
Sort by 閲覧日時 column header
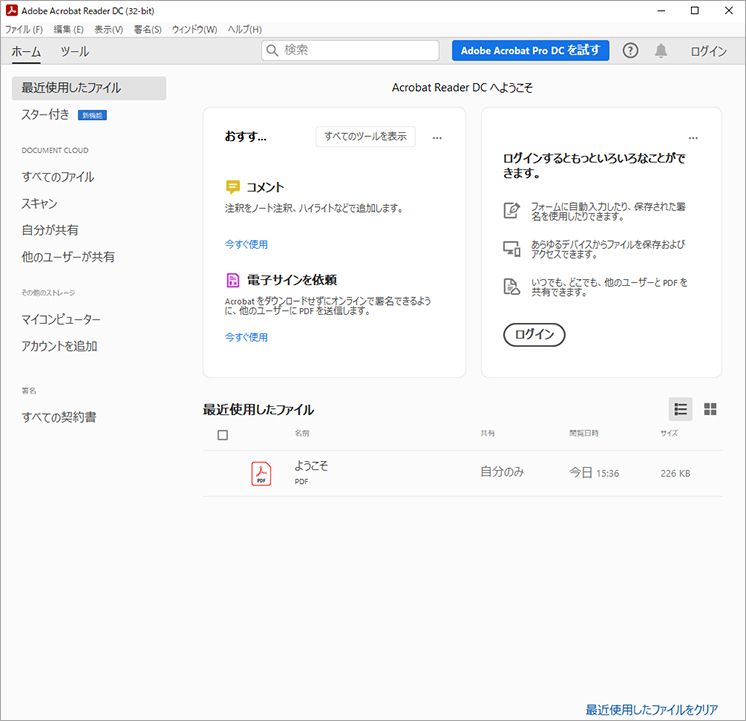pyautogui.click(x=584, y=433)
